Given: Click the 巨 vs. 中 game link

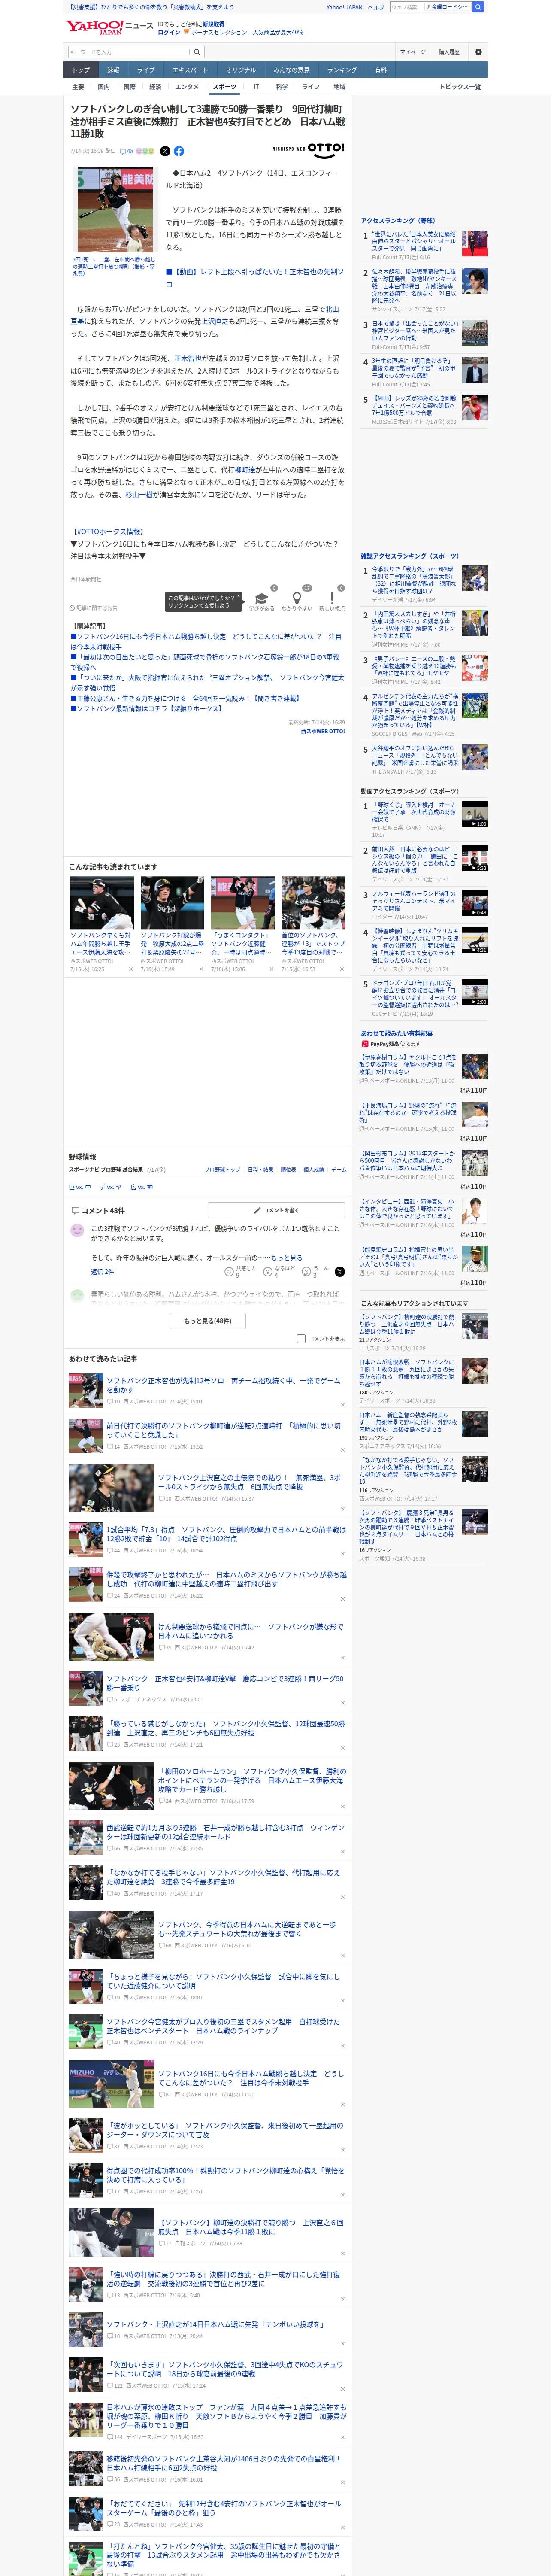Looking at the screenshot, I should 80,1187.
